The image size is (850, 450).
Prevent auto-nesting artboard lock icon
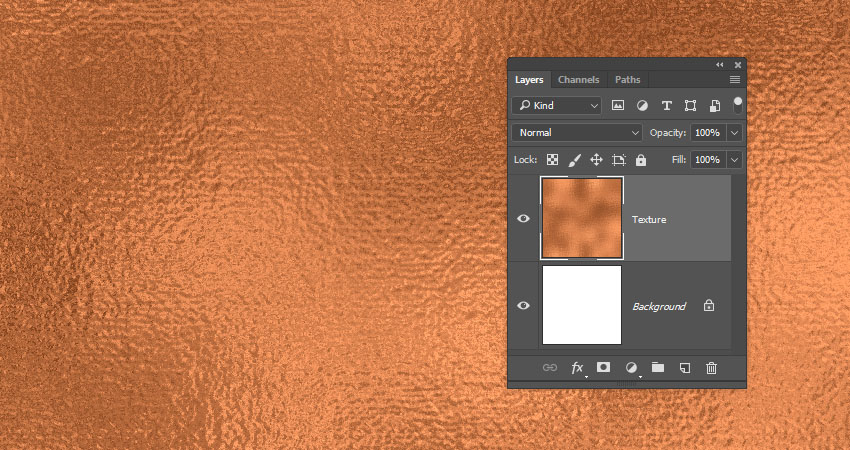pyautogui.click(x=619, y=160)
